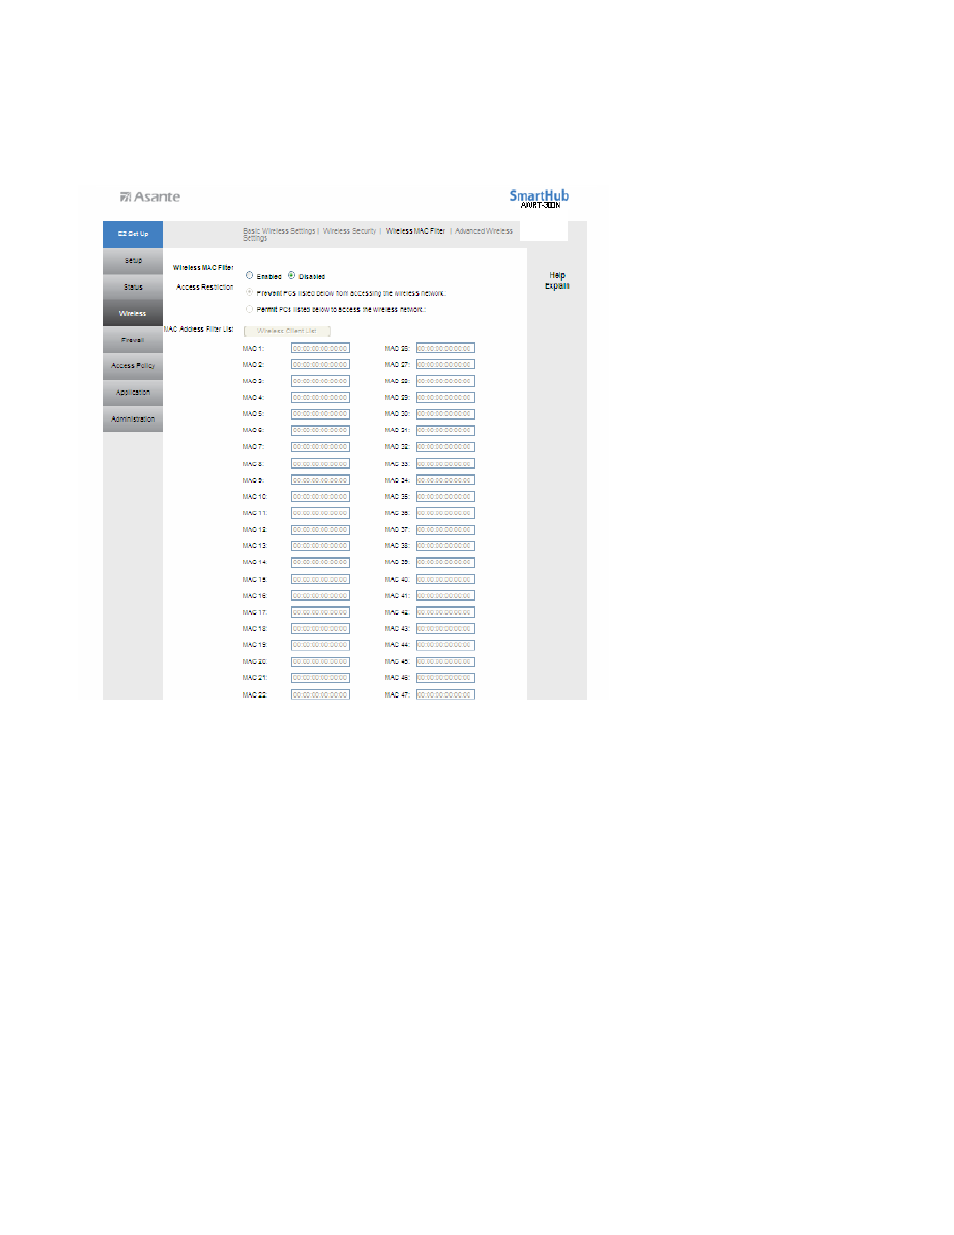Open the Administration sidebar section
The image size is (954, 1235).
click(133, 419)
